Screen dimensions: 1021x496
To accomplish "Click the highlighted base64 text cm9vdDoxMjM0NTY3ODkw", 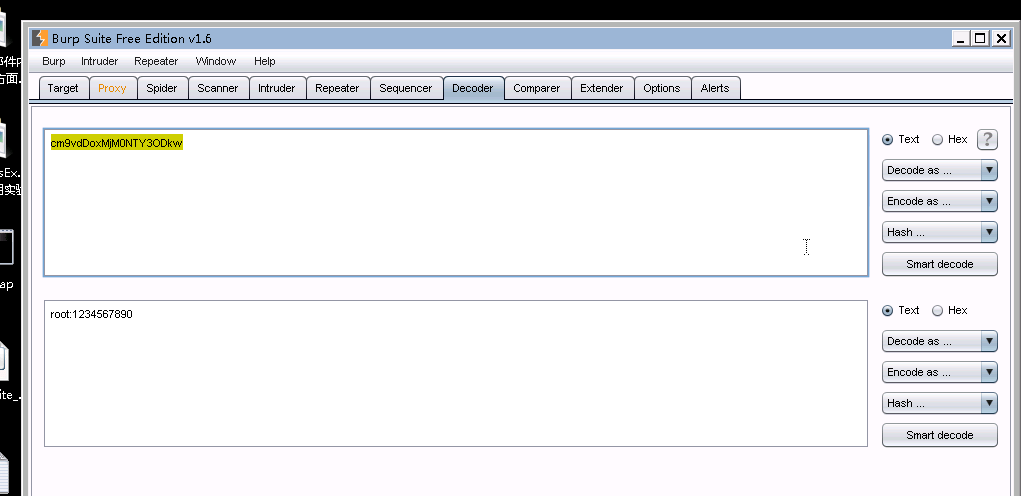I will tap(117, 143).
